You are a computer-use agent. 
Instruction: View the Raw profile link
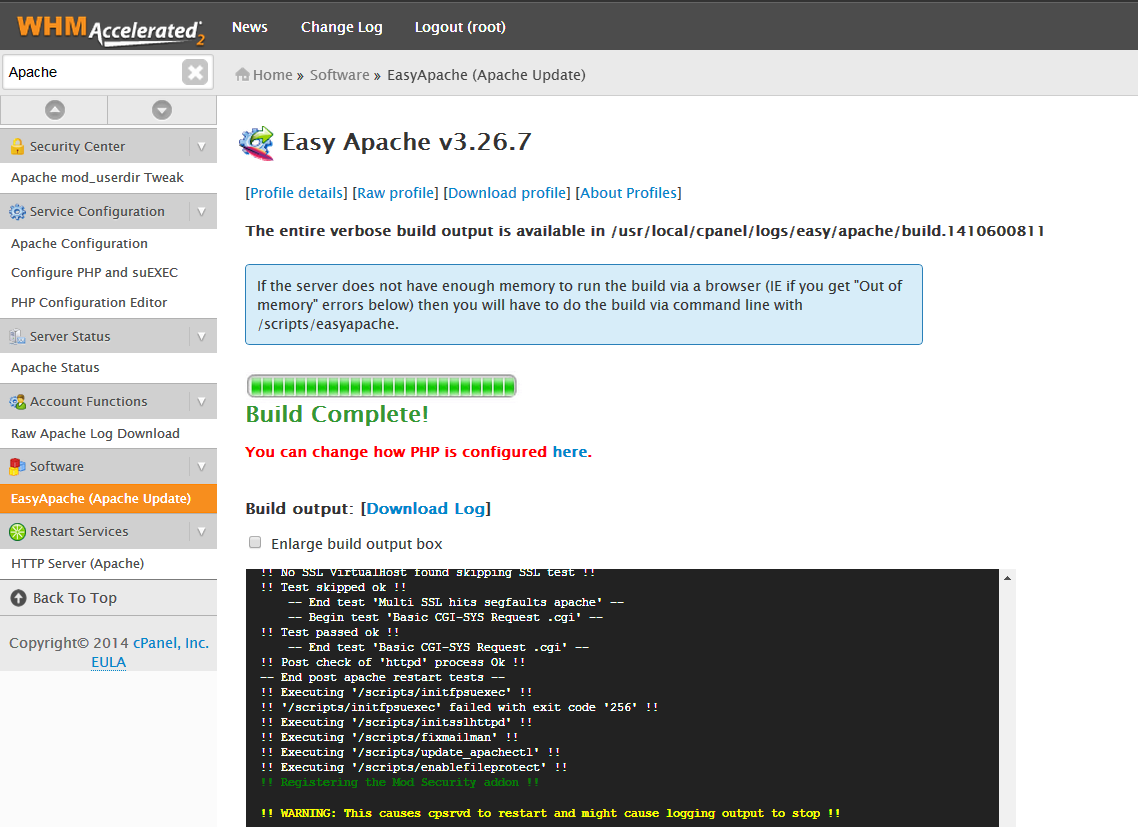pos(396,193)
